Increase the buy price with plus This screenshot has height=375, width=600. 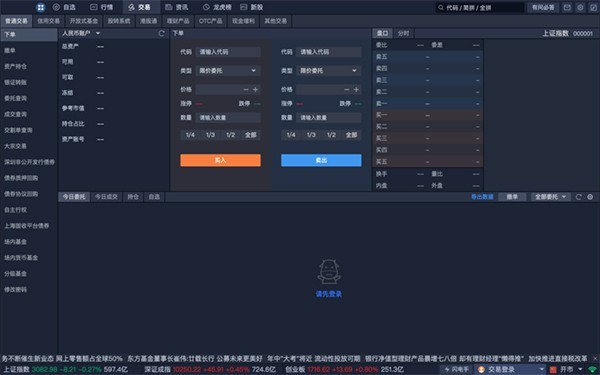[x=256, y=90]
